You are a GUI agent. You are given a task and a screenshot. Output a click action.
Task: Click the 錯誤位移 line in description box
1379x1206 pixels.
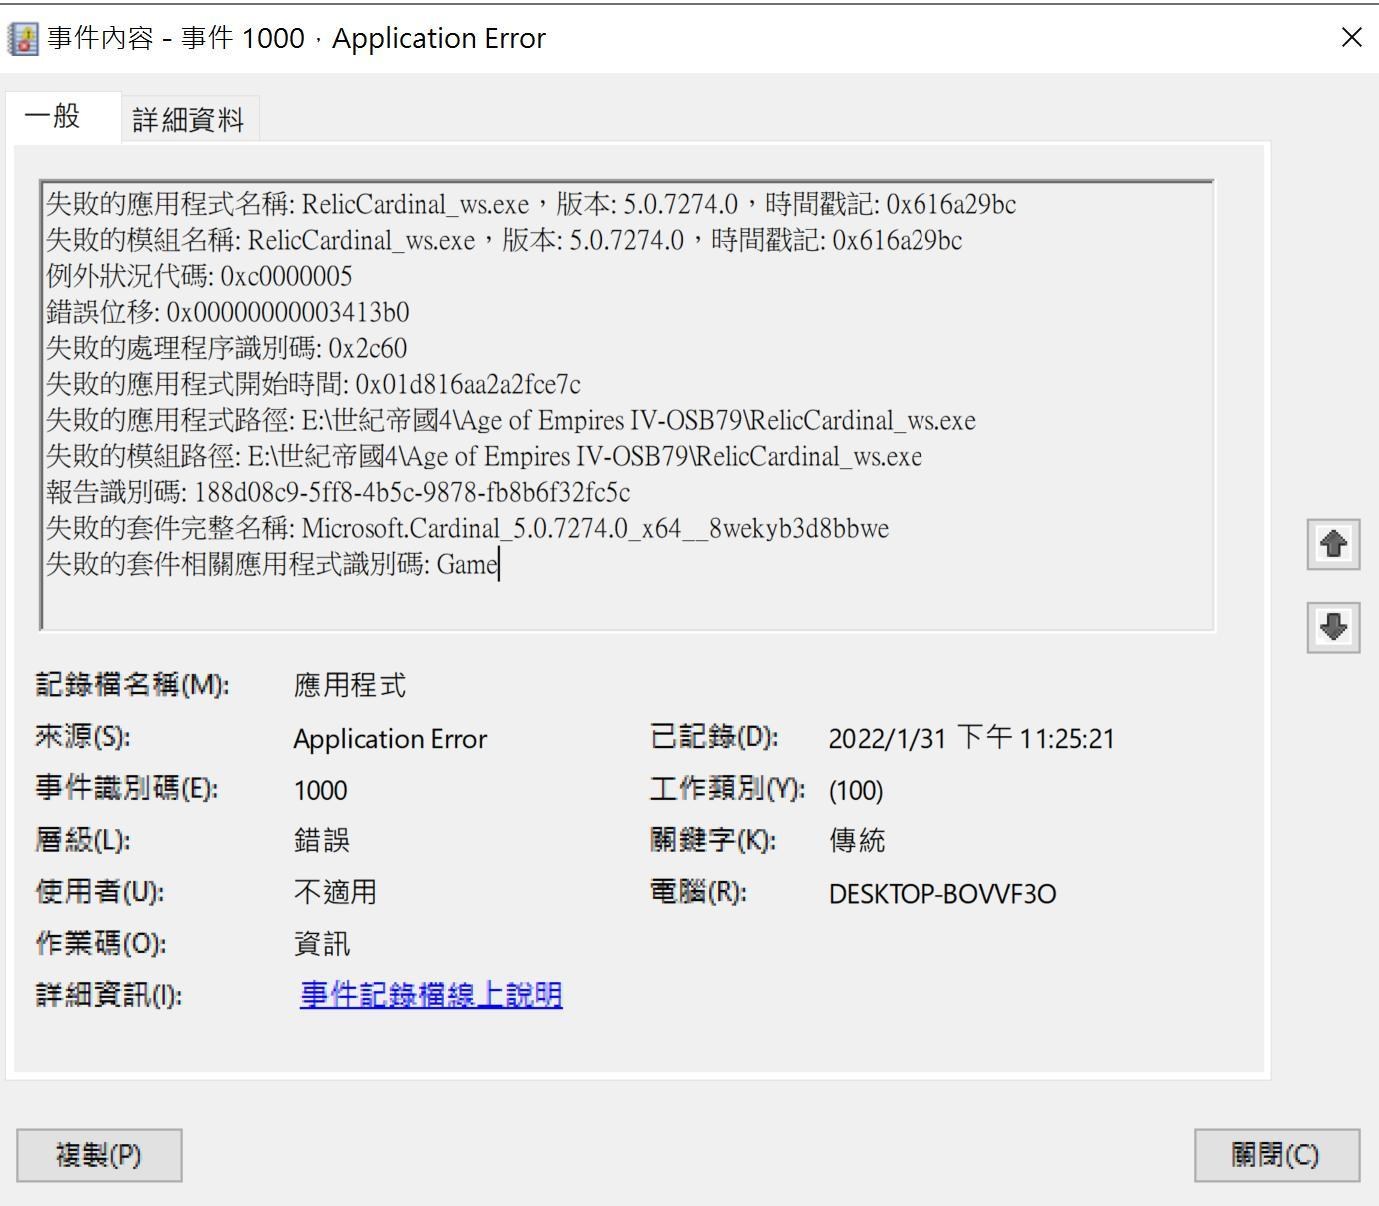[228, 313]
